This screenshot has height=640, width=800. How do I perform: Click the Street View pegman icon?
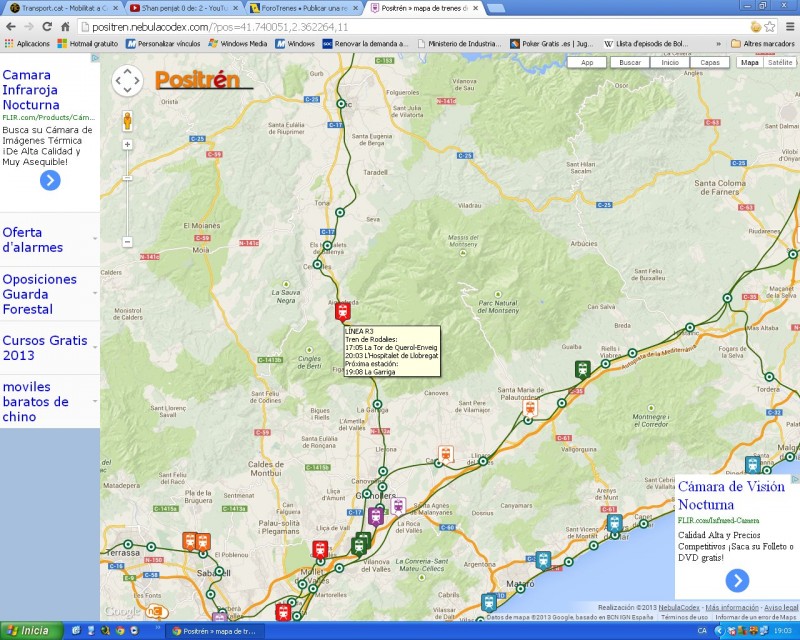pyautogui.click(x=127, y=122)
